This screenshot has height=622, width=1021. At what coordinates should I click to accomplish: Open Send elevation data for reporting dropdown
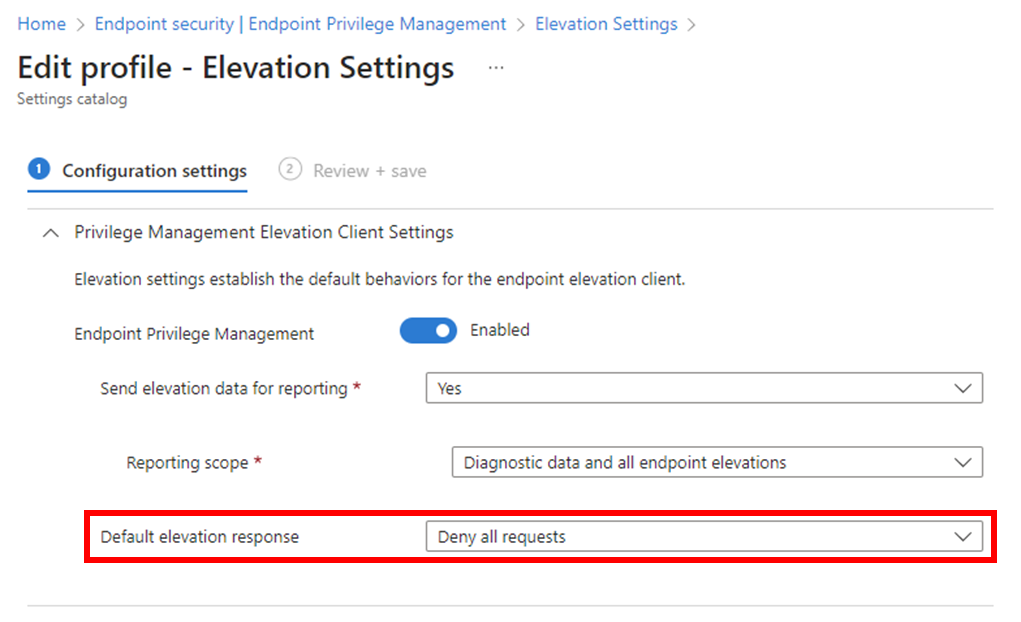click(703, 388)
